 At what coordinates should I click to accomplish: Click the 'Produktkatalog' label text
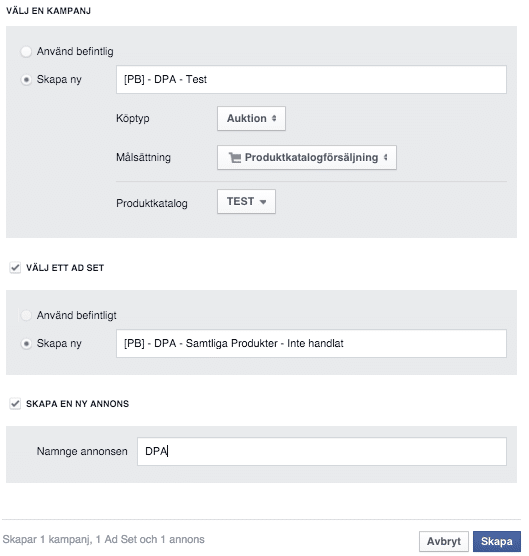[152, 203]
